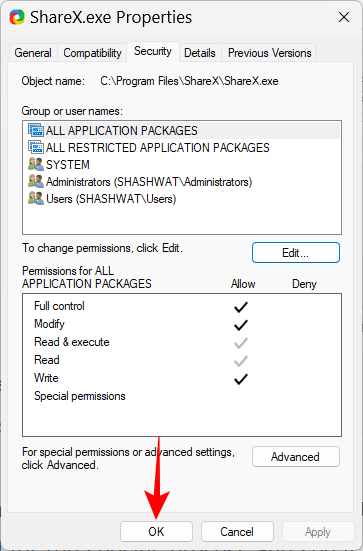This screenshot has height=551, width=363.
Task: Click the Apply button
Action: pos(318,531)
